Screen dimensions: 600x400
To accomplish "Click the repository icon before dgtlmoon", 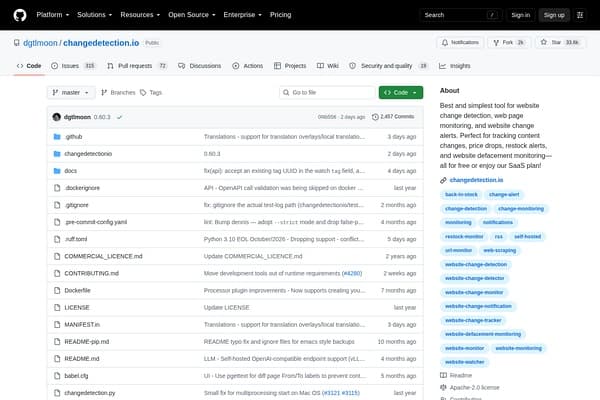I will [x=16, y=43].
